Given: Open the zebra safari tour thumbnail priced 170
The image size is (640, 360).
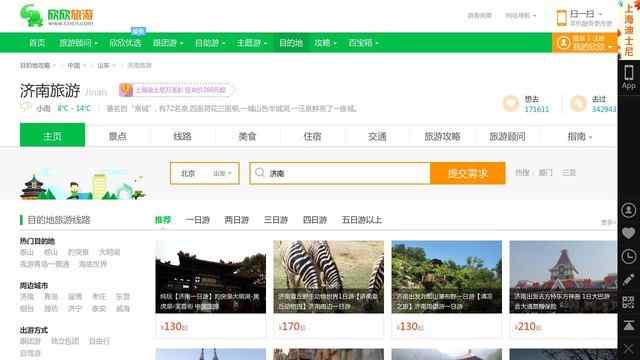Looking at the screenshot, I should coord(329,277).
